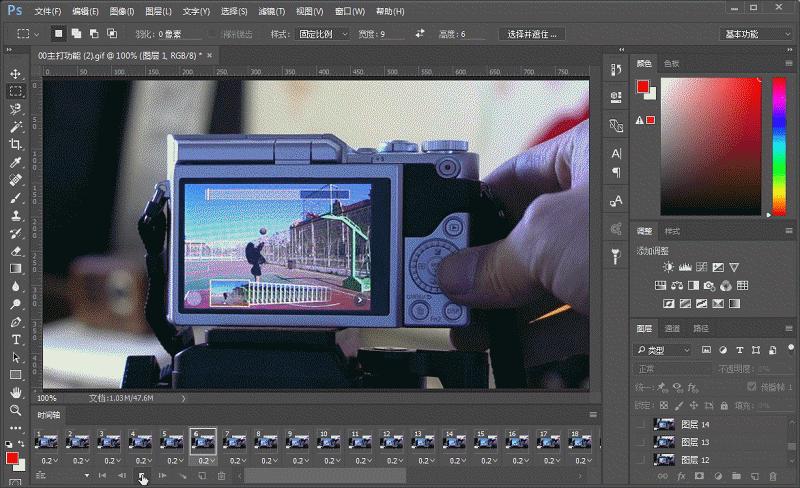
Task: Click the red foreground color swatch in toolbar
Action: pos(12,458)
